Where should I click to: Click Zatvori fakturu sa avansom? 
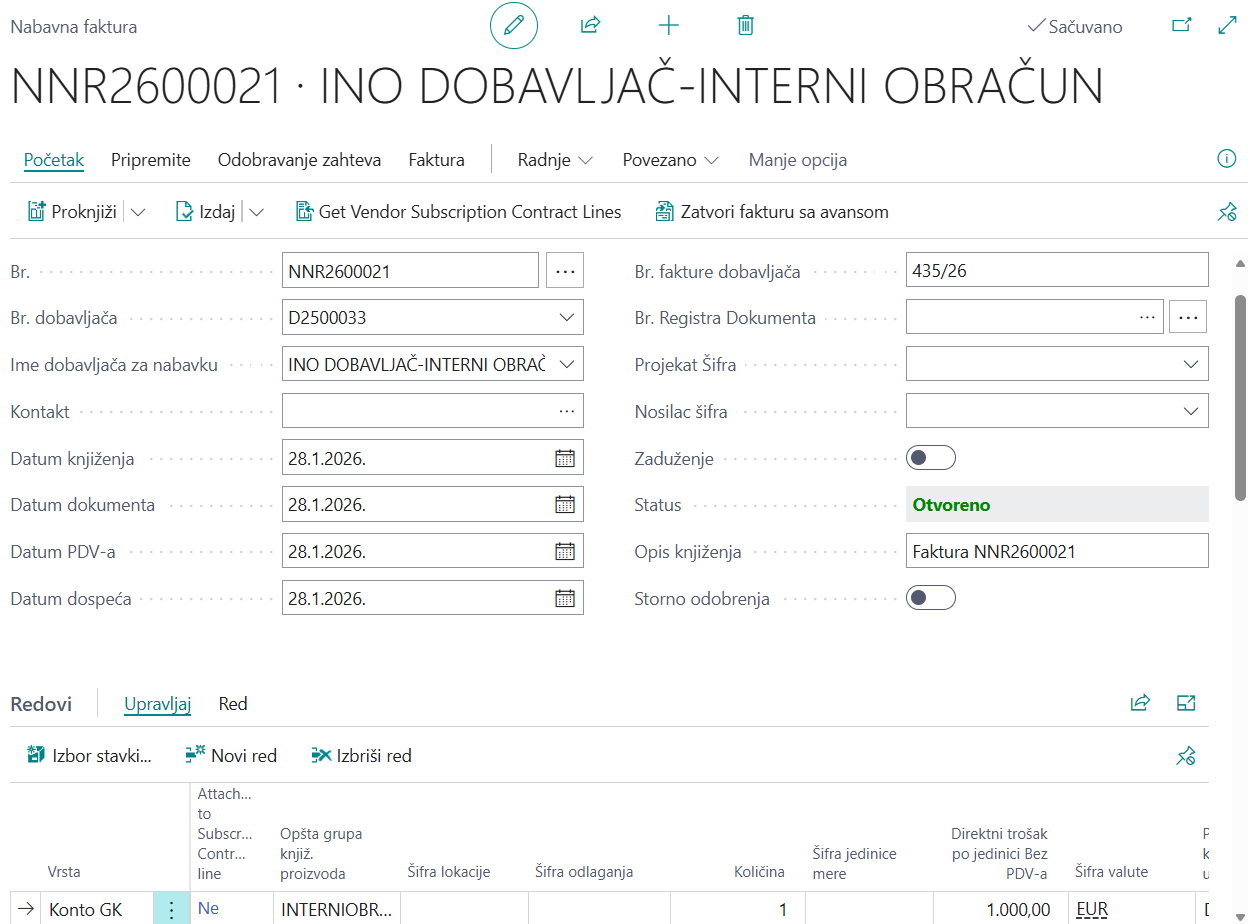(771, 212)
